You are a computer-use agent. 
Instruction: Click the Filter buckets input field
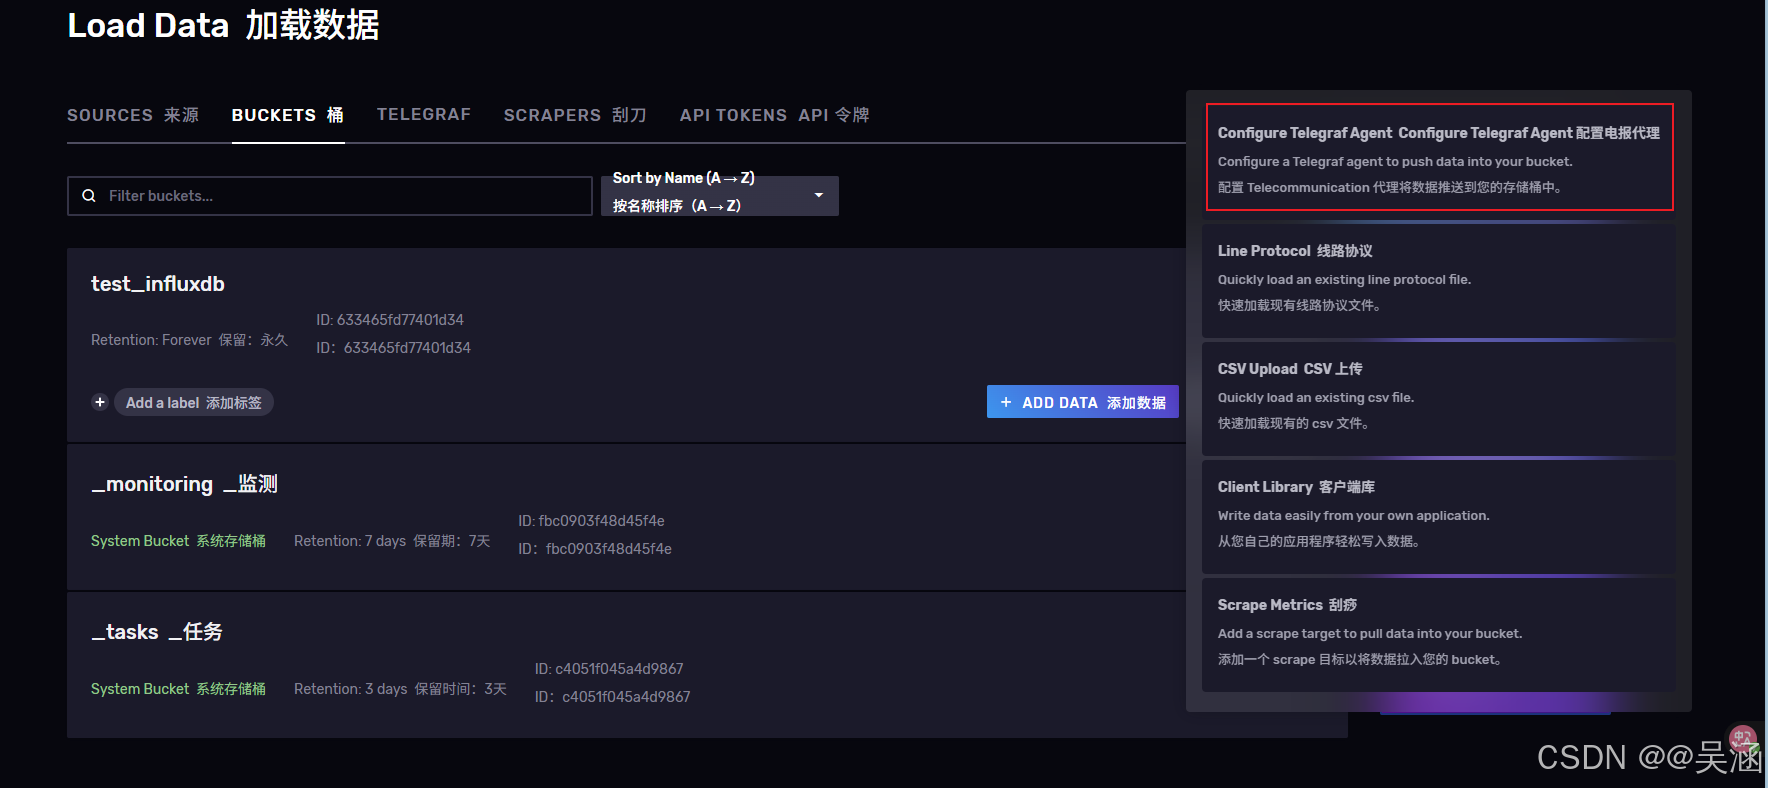pyautogui.click(x=330, y=196)
